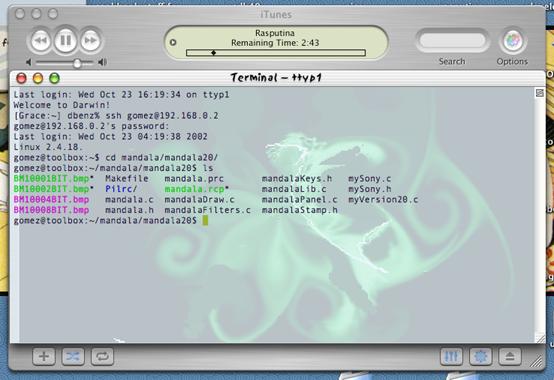Click mandala.h in the listing
554x380 pixels.
tap(129, 210)
